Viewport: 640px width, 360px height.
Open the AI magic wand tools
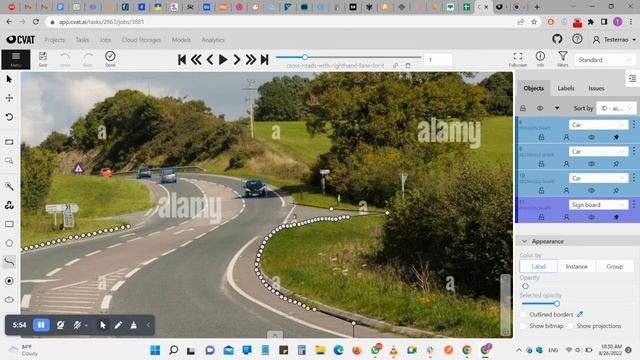[9, 187]
